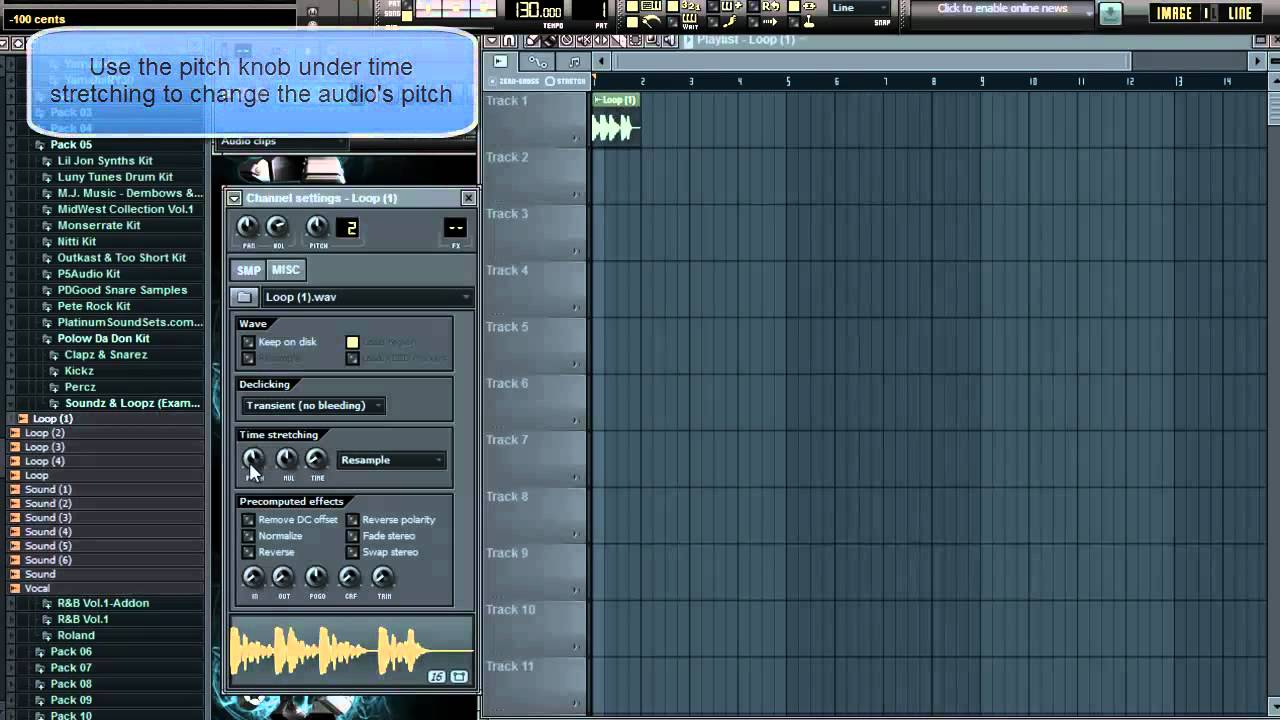Toggle the Playlist magnet snap icon
The image size is (1280, 720).
509,40
